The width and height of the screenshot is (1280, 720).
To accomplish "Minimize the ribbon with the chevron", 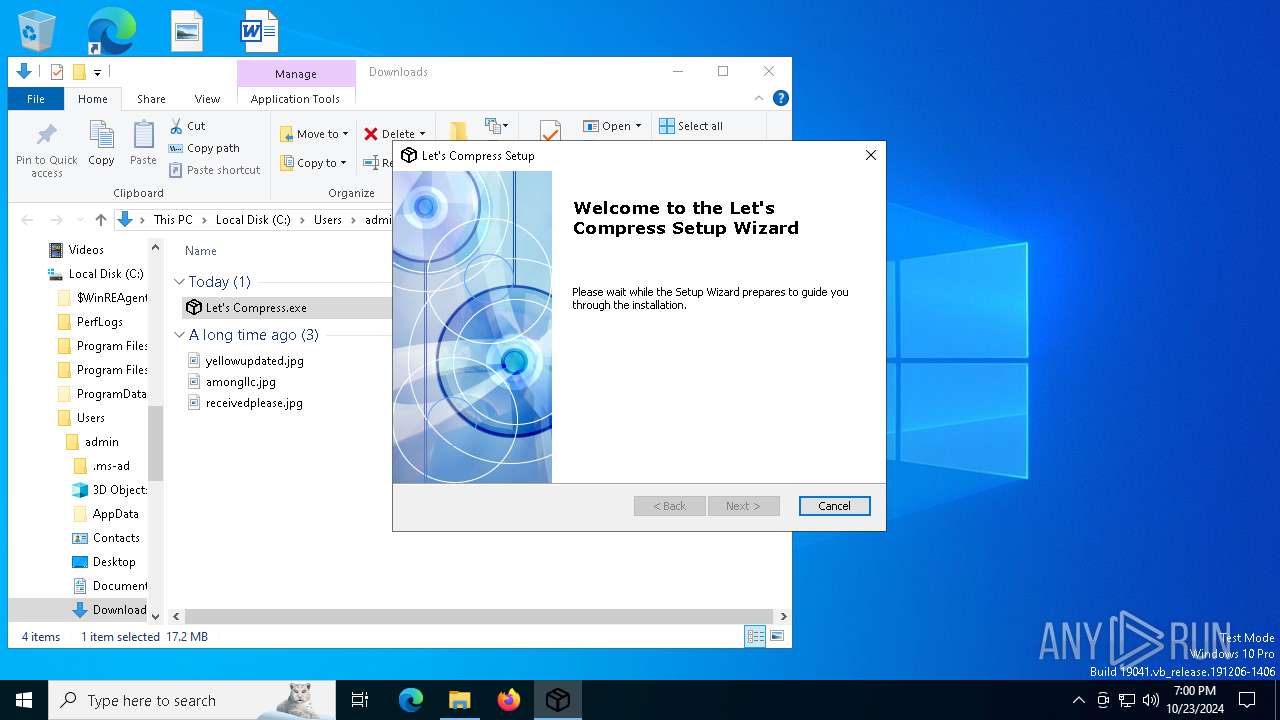I will 759,98.
